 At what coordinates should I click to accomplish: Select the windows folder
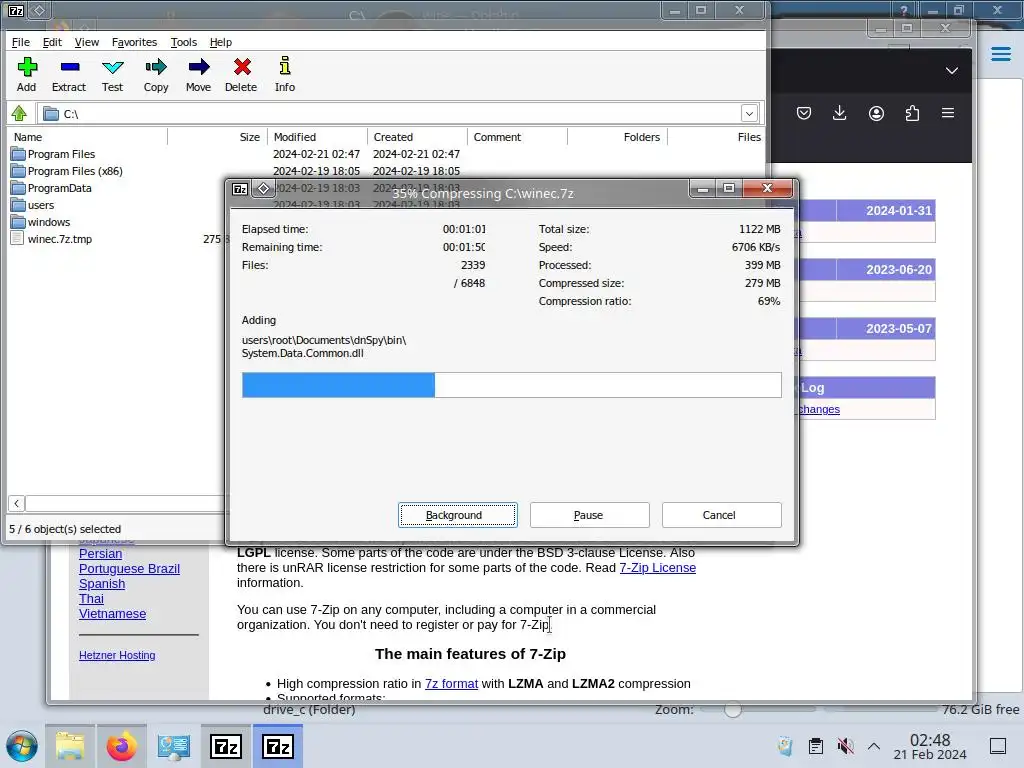tap(40, 222)
